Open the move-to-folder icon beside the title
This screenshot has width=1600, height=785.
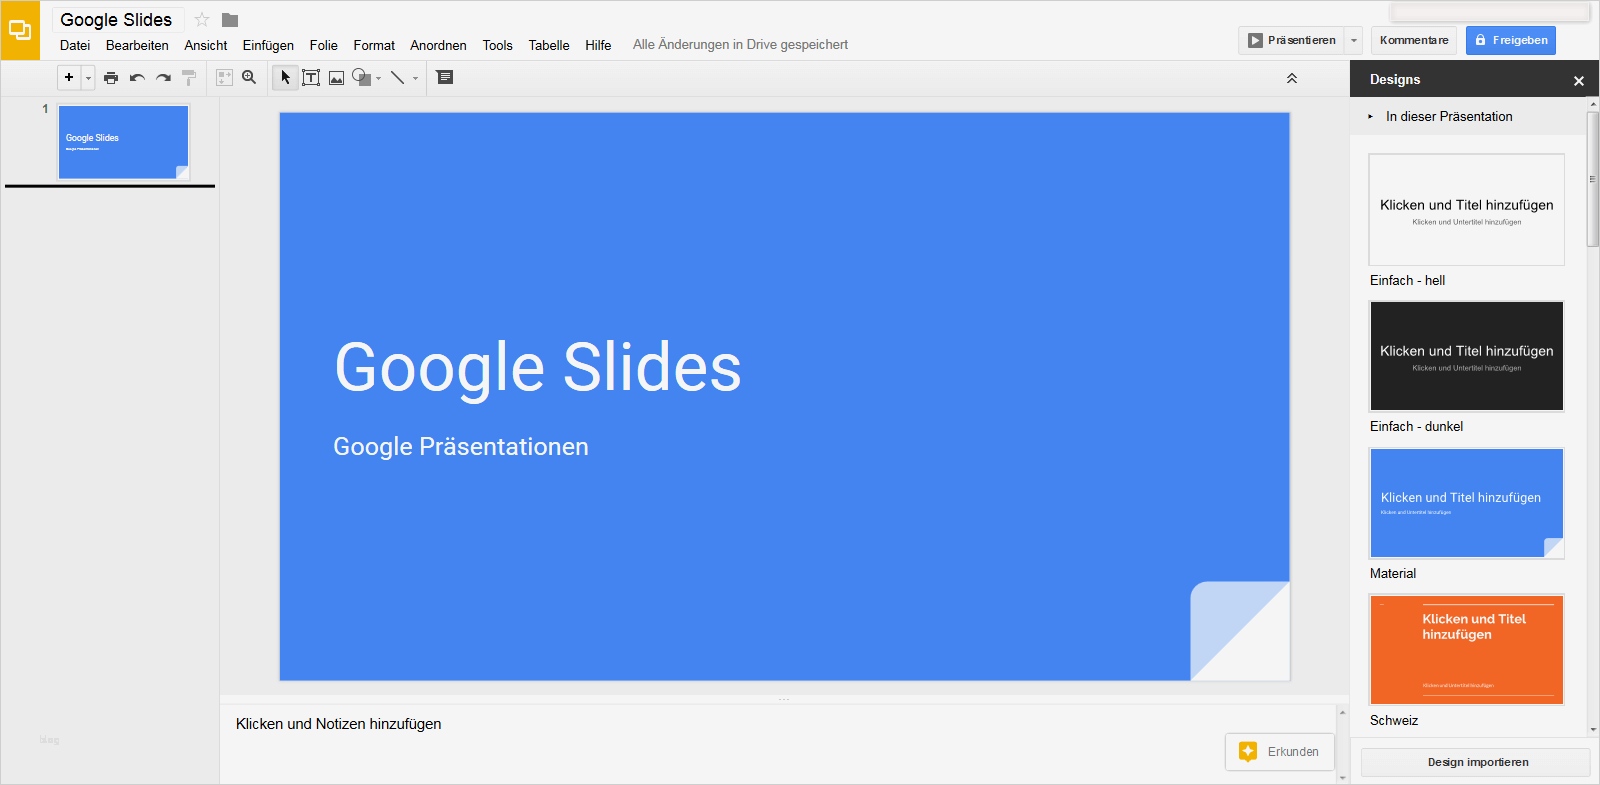230,20
